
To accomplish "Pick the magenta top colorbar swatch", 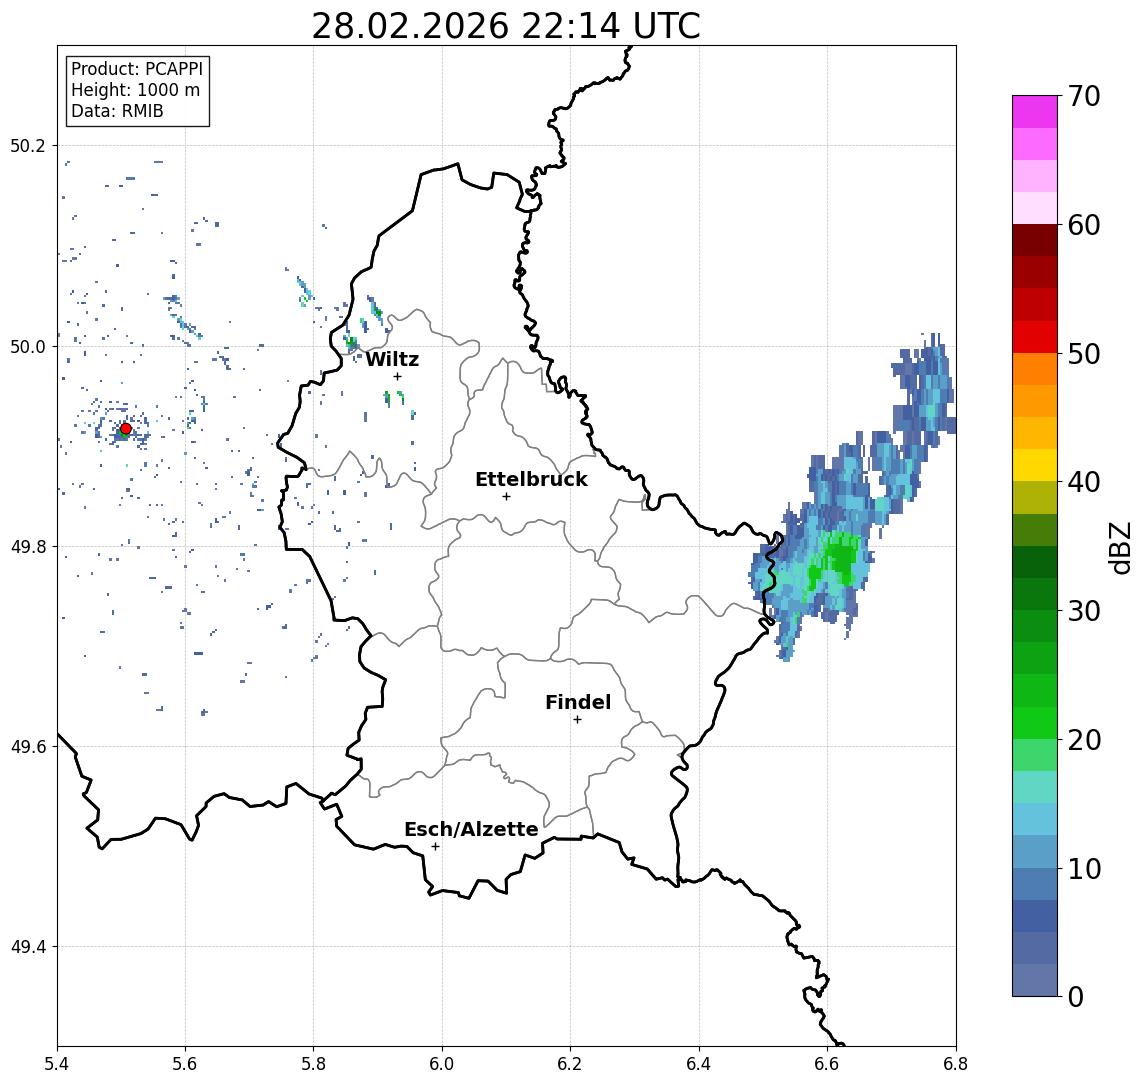I will 1035,112.
